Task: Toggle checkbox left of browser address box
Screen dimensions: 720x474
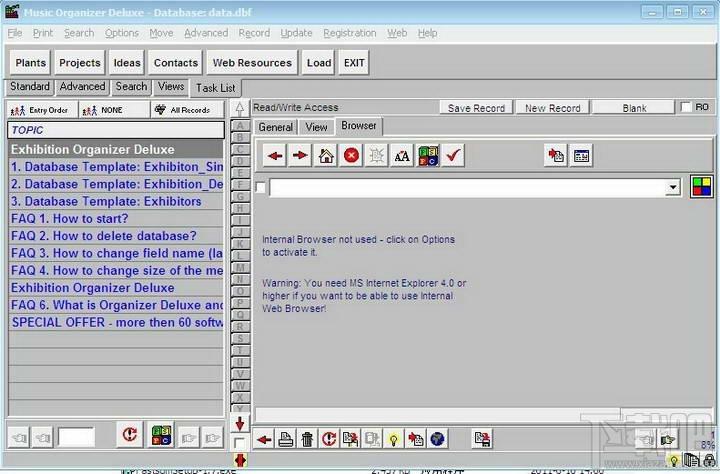Action: pyautogui.click(x=260, y=187)
